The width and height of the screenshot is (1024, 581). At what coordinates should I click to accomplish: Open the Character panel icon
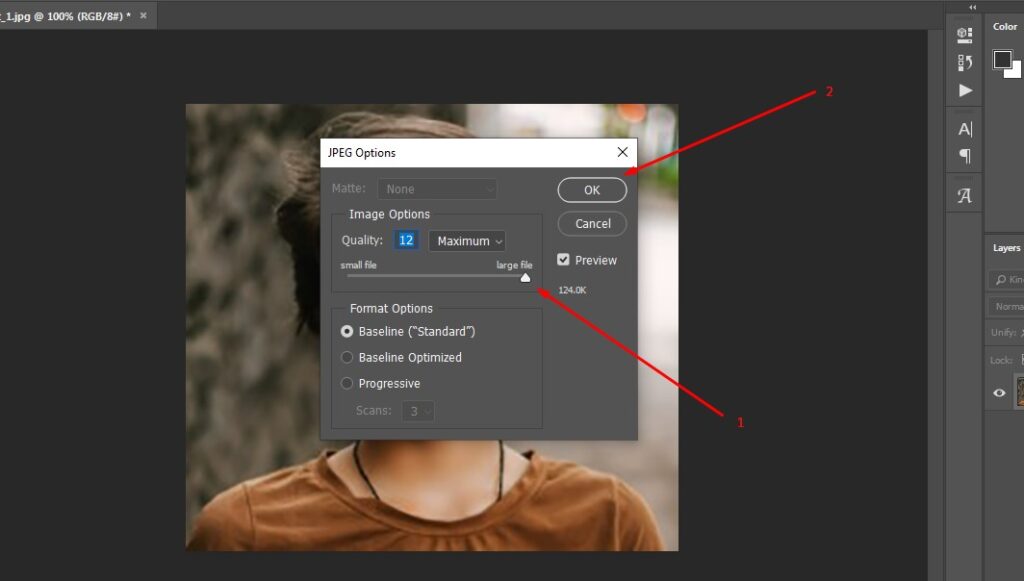[964, 129]
